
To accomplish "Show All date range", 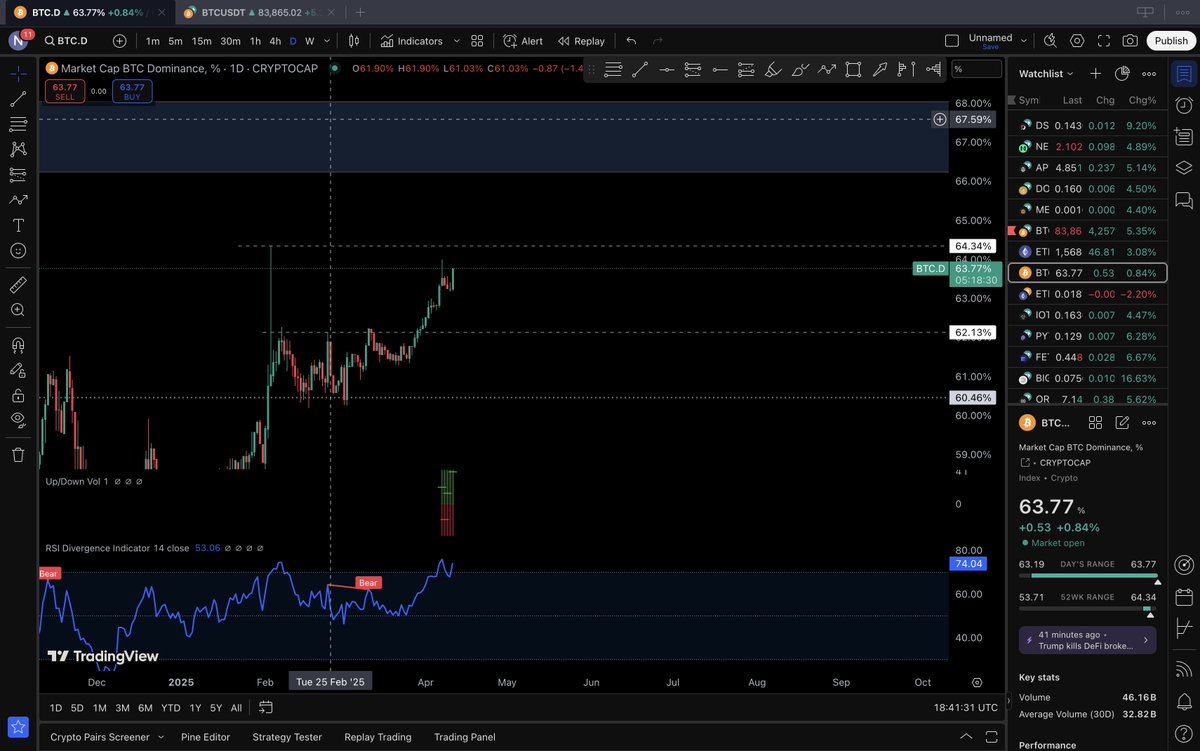I will pos(236,708).
